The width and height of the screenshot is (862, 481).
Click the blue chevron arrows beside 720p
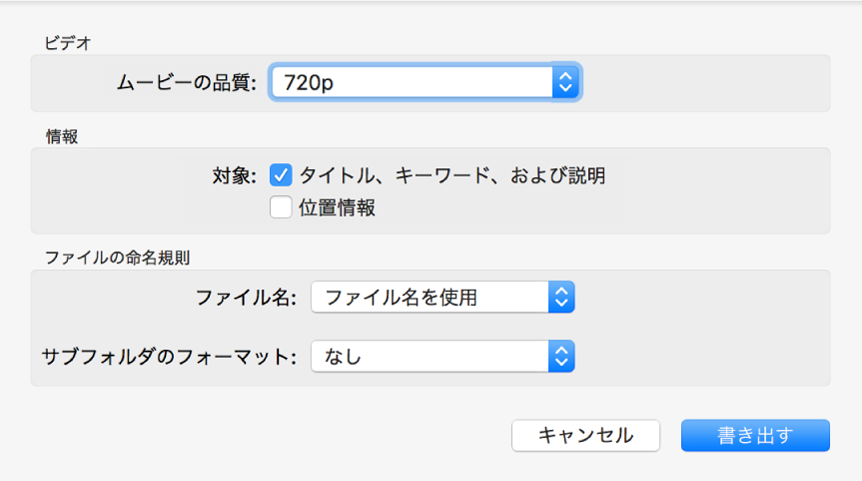(565, 83)
